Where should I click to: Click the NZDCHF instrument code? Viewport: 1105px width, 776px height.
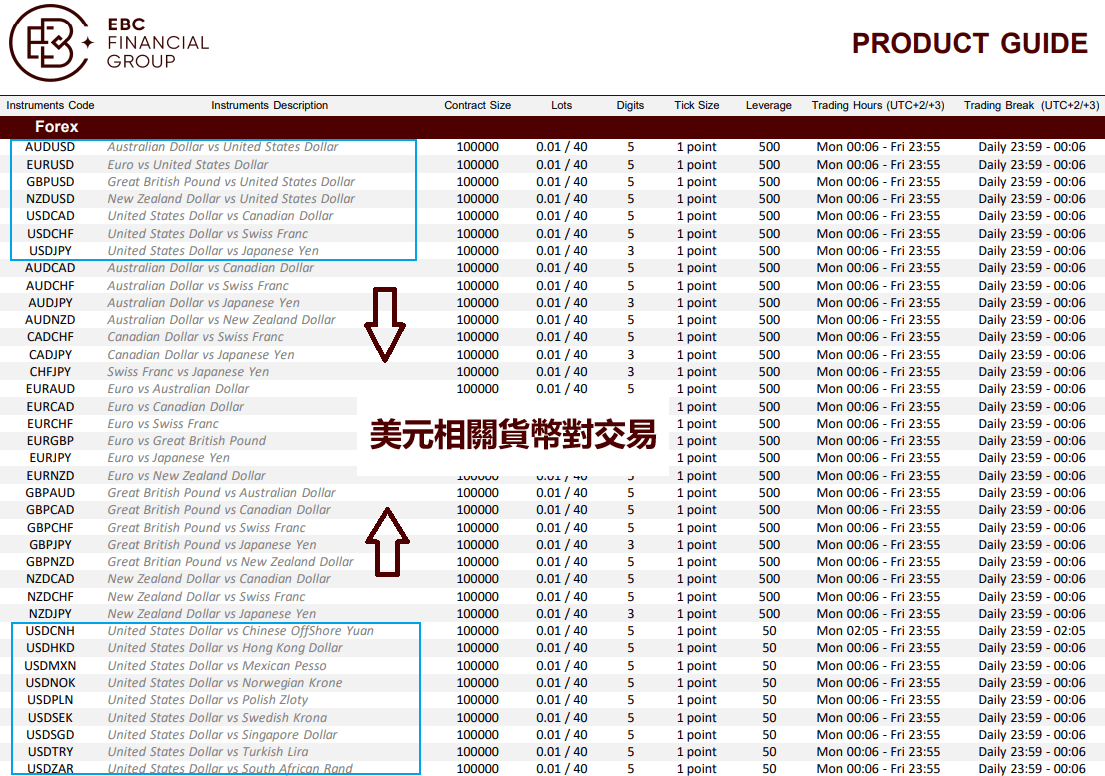pyautogui.click(x=50, y=597)
